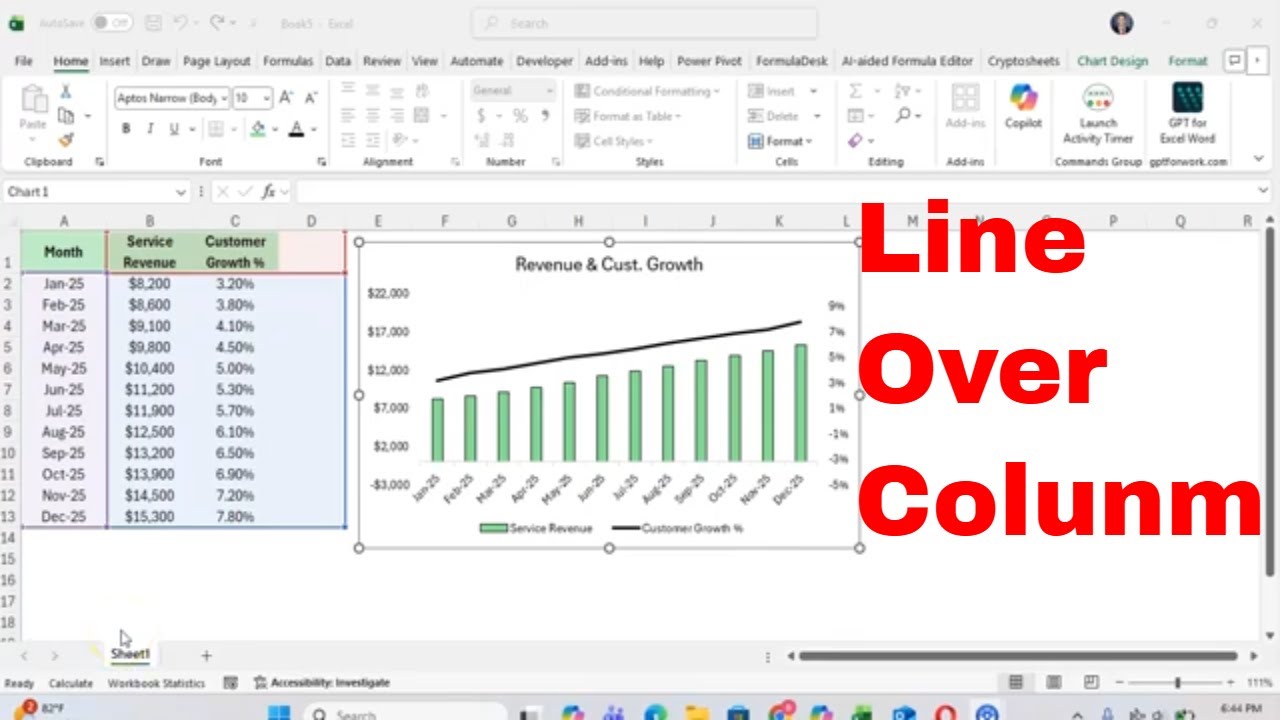The width and height of the screenshot is (1280, 720).
Task: Click the search box in title bar
Action: pyautogui.click(x=644, y=23)
